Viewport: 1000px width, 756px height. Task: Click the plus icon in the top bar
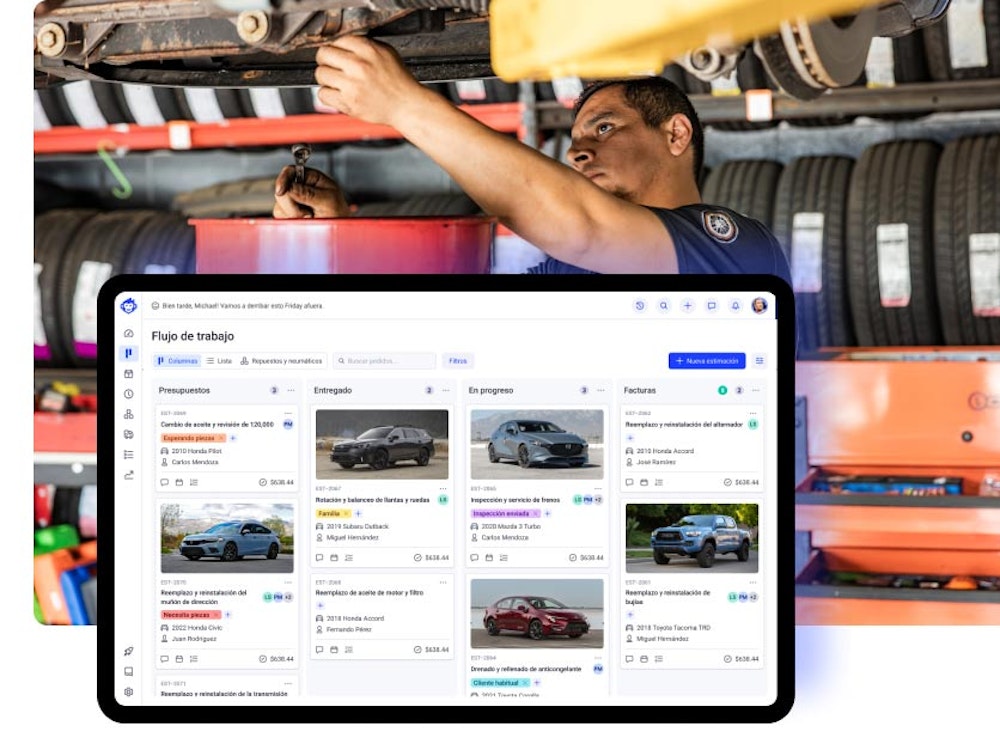point(688,306)
